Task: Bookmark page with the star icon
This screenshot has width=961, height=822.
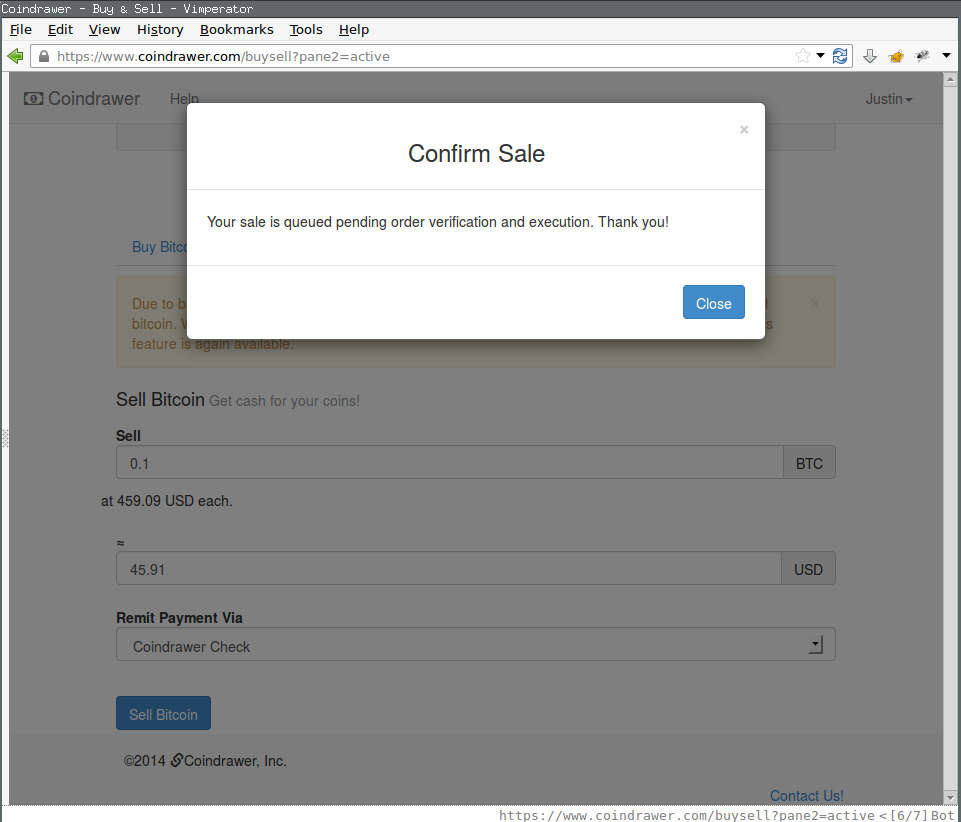Action: (x=802, y=56)
